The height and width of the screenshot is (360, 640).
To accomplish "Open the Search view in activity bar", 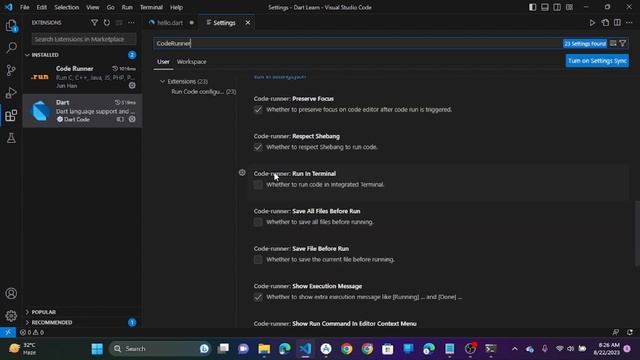I will [11, 48].
